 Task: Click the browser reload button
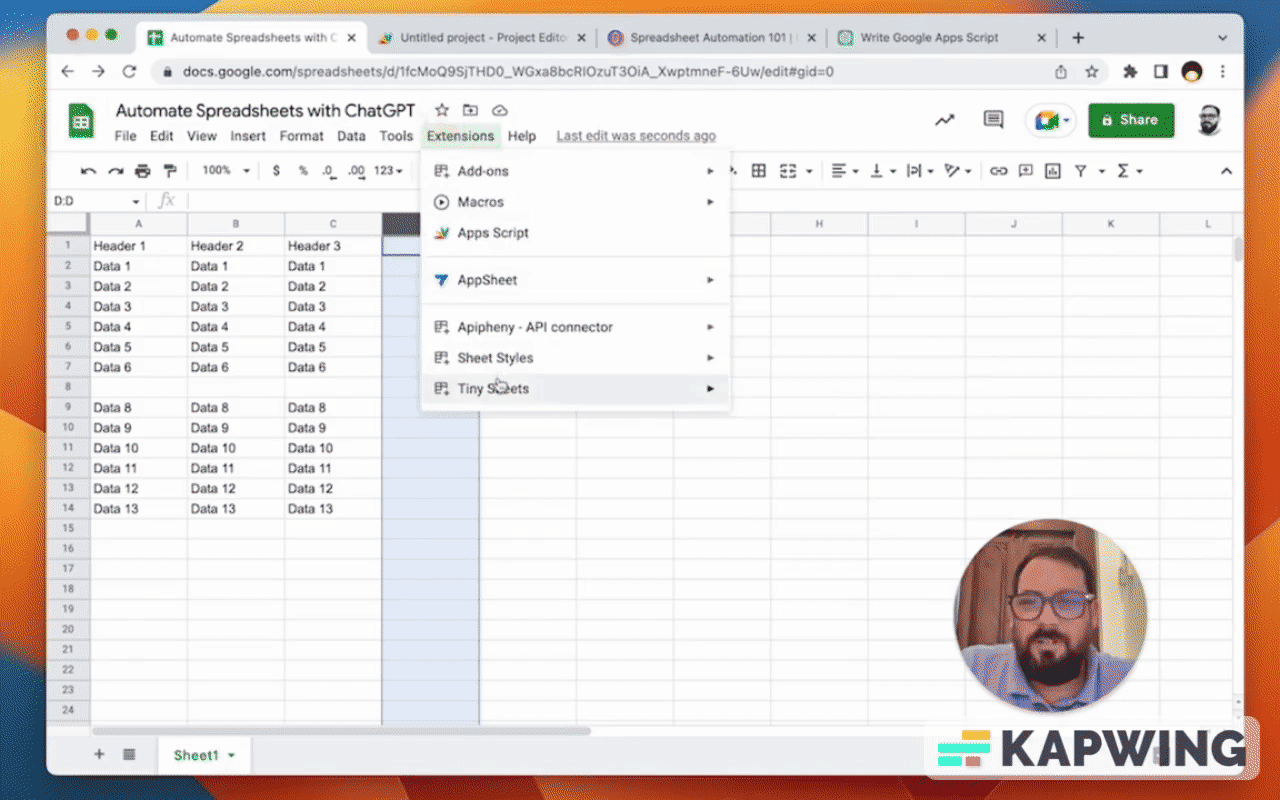coord(129,72)
